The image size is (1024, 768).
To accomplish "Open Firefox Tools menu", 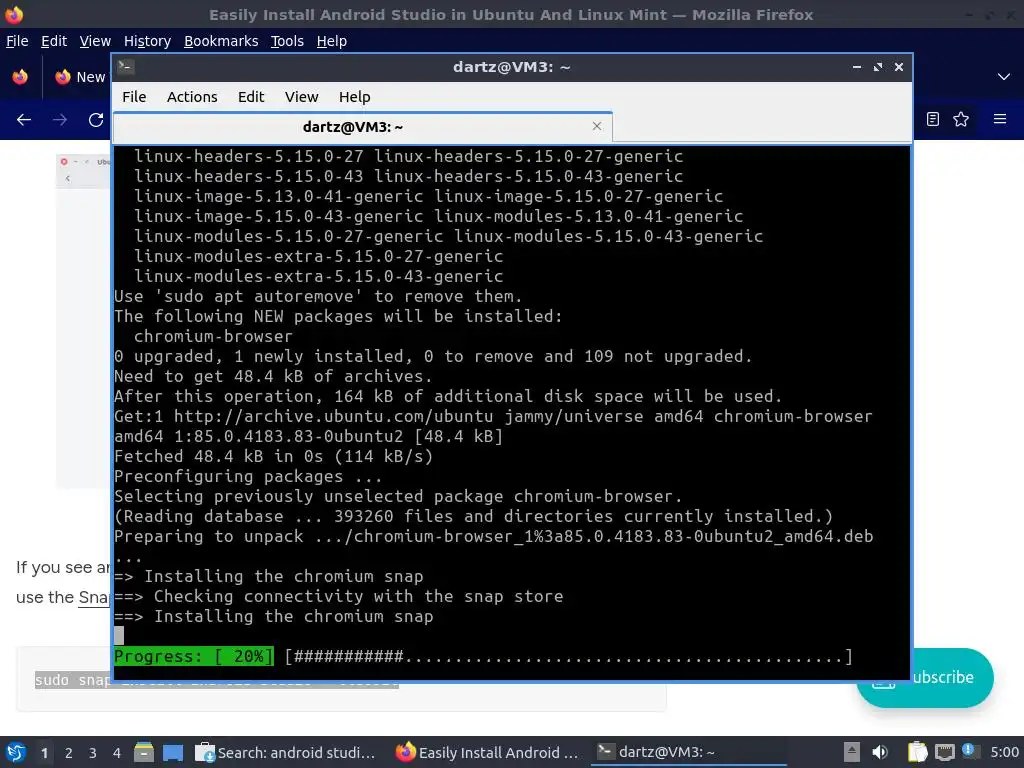I will (x=287, y=41).
